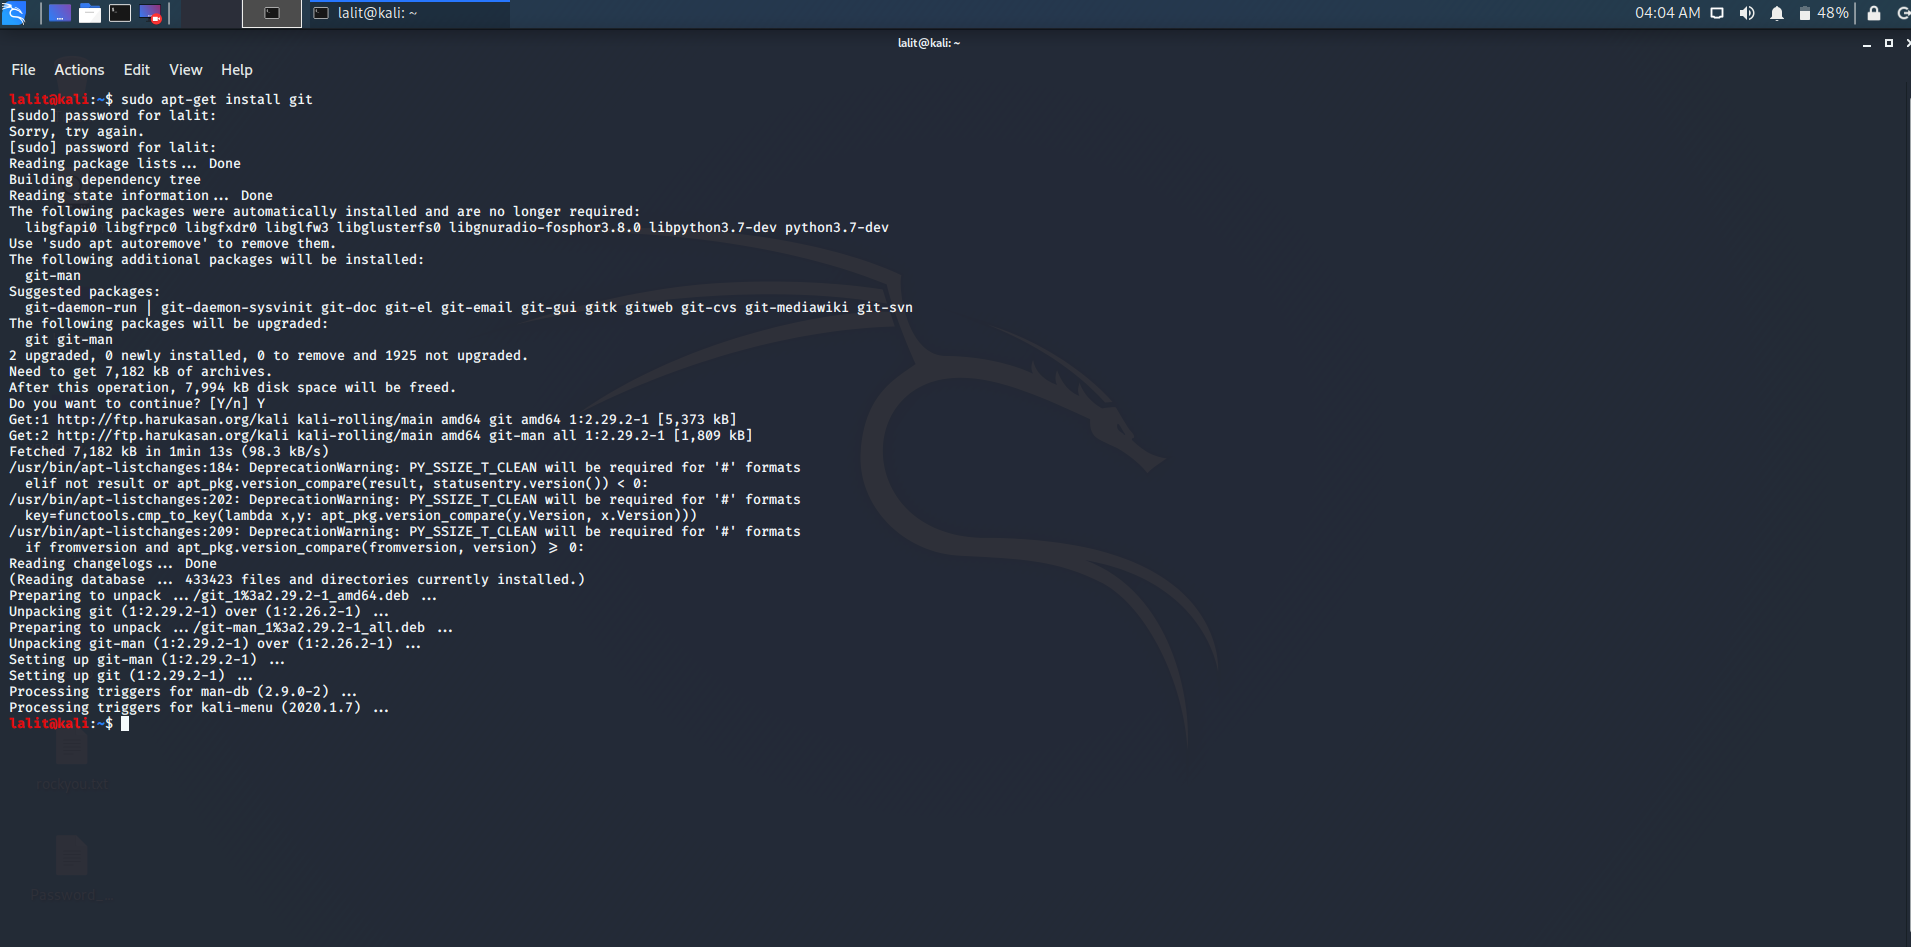This screenshot has height=947, width=1911.
Task: Open the Edit menu
Action: 137,70
